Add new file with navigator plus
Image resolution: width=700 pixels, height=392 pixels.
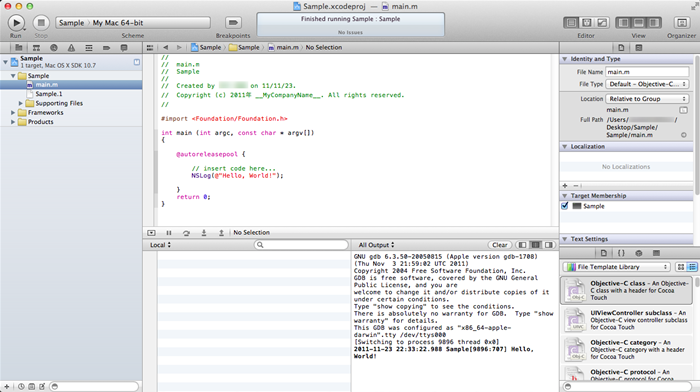(6, 387)
